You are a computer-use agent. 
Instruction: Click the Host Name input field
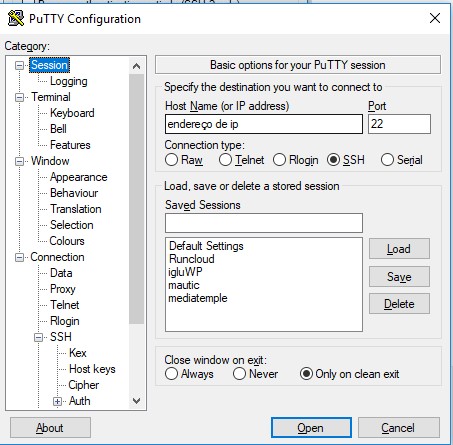(264, 124)
